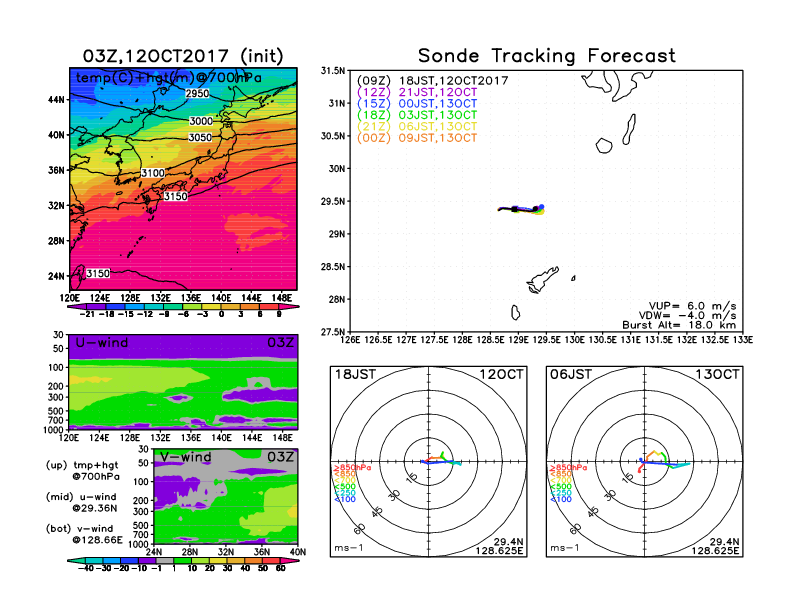Click the '12OCT' label on left hodograph

click(x=501, y=374)
